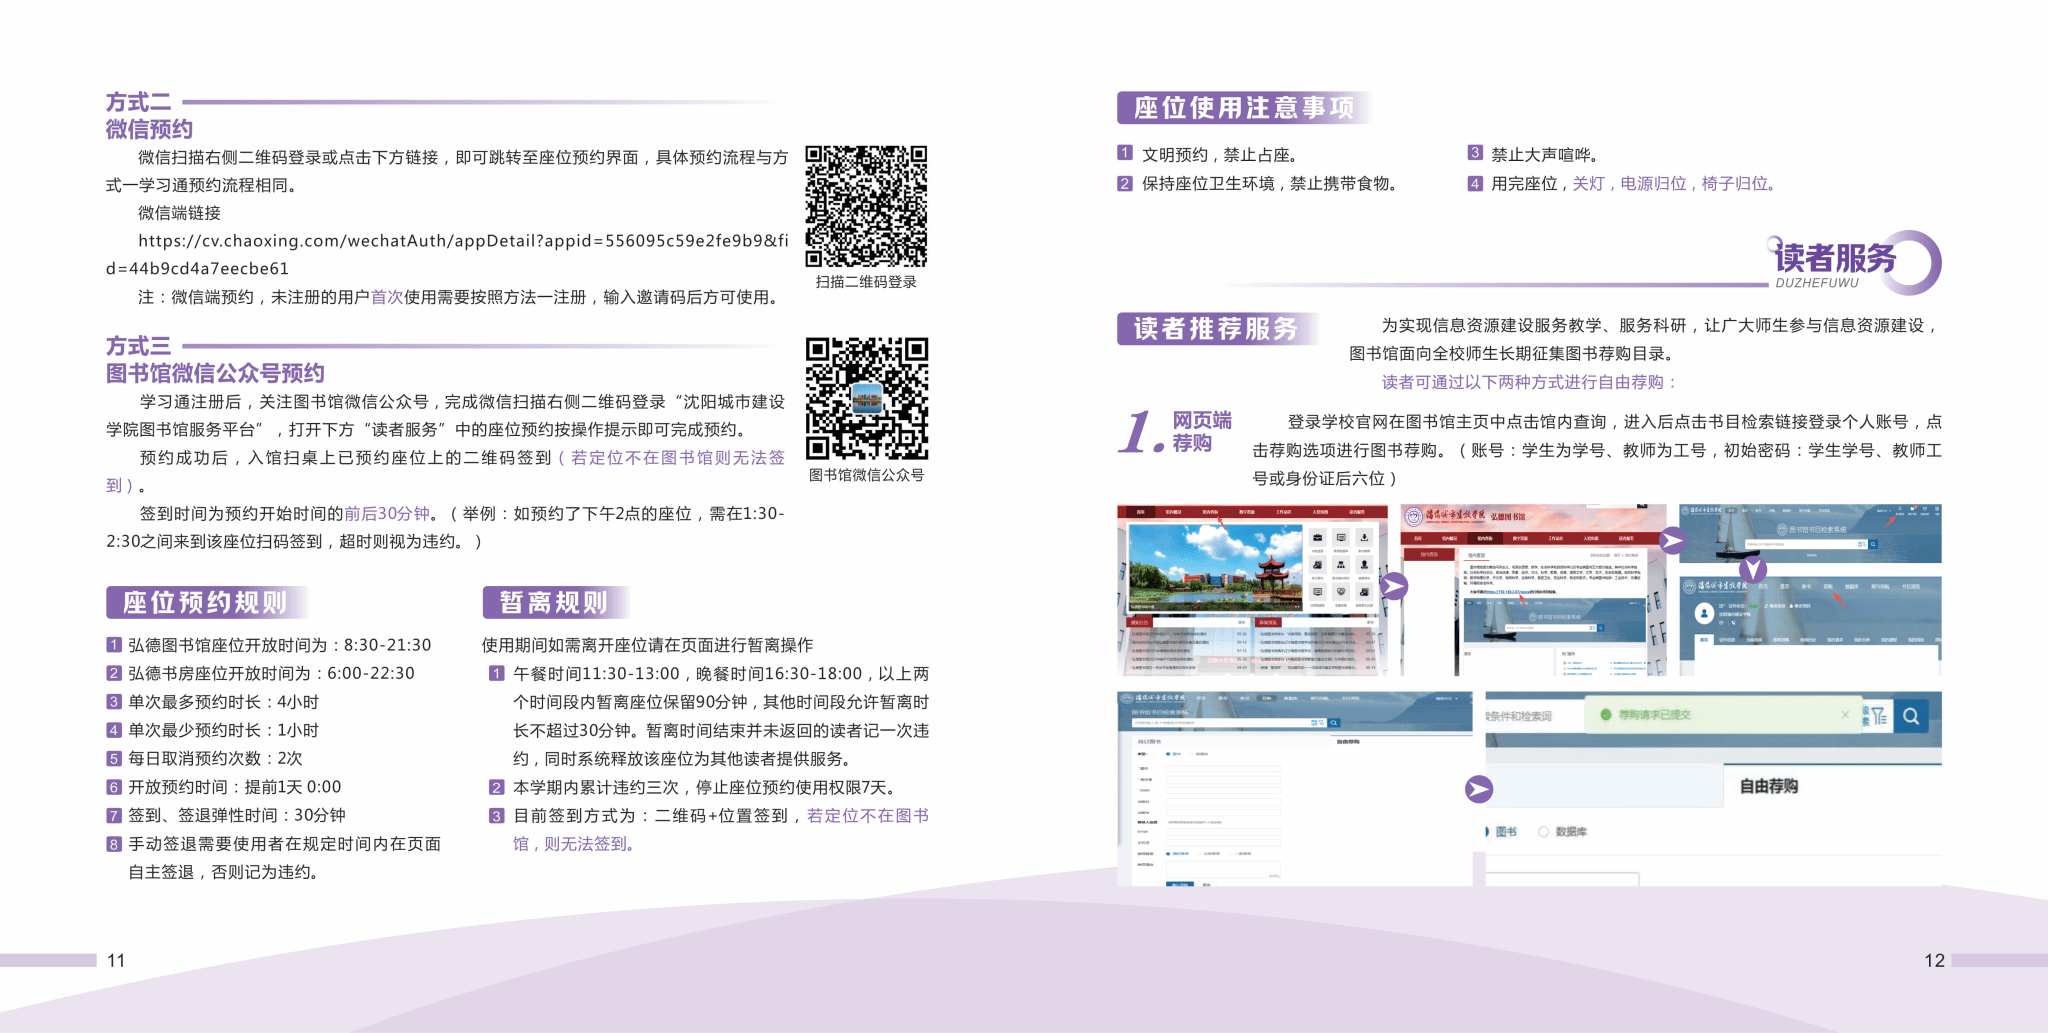Click the downward-pointing purple arrow icon
Viewport: 2048px width, 1033px height.
coord(1752,570)
